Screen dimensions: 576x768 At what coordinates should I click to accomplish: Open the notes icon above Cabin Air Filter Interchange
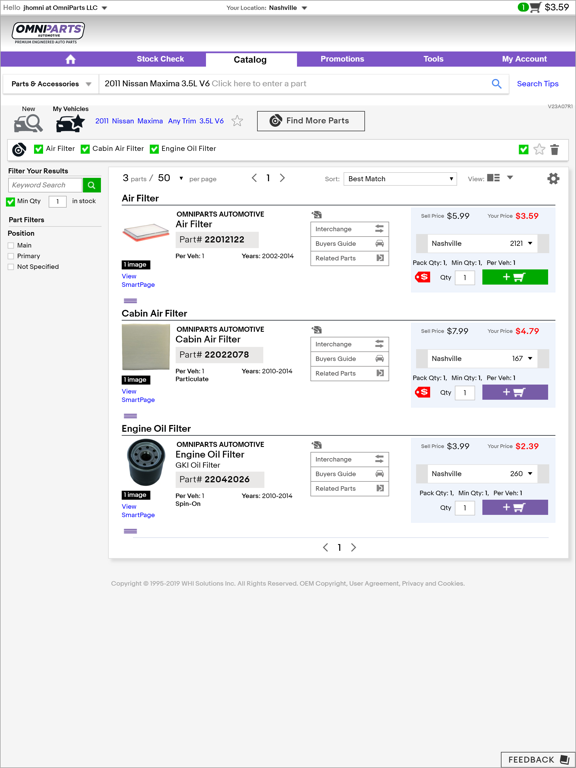click(x=316, y=330)
